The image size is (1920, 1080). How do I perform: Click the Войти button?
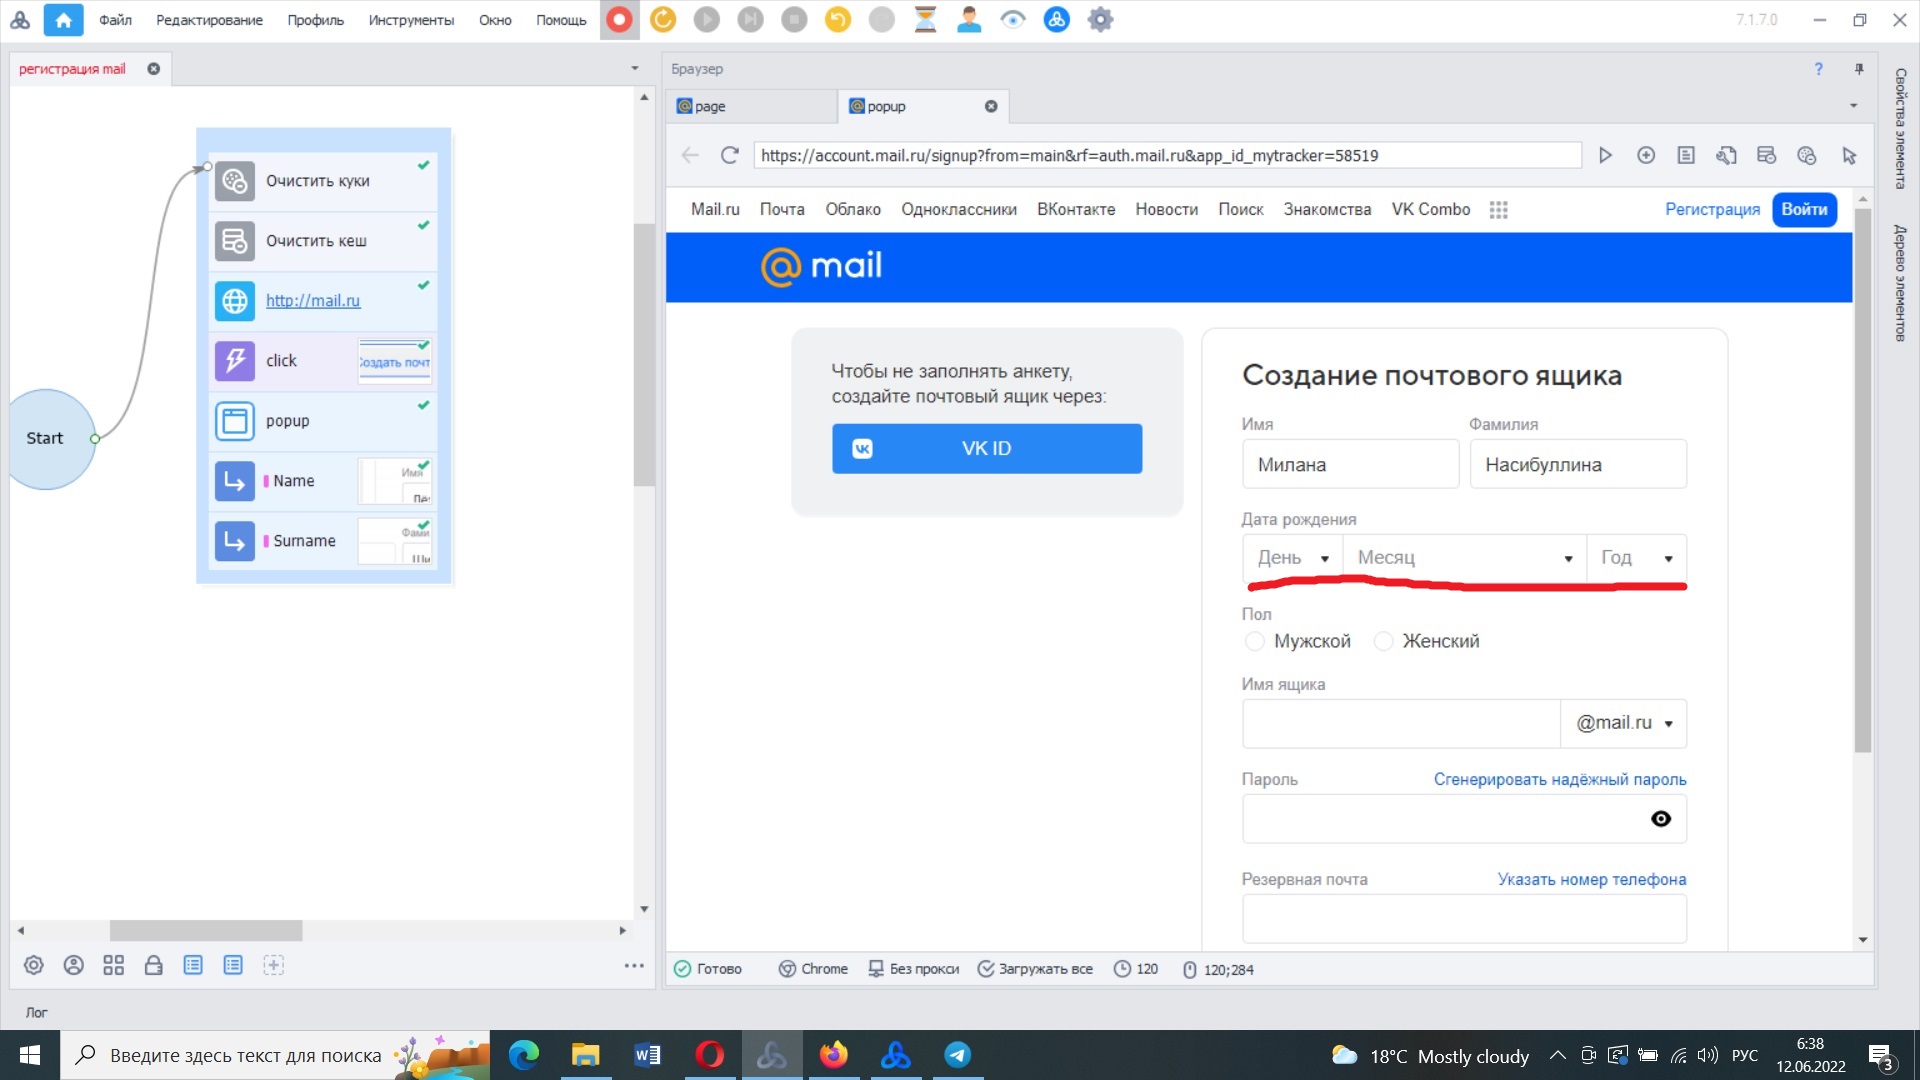tap(1804, 210)
